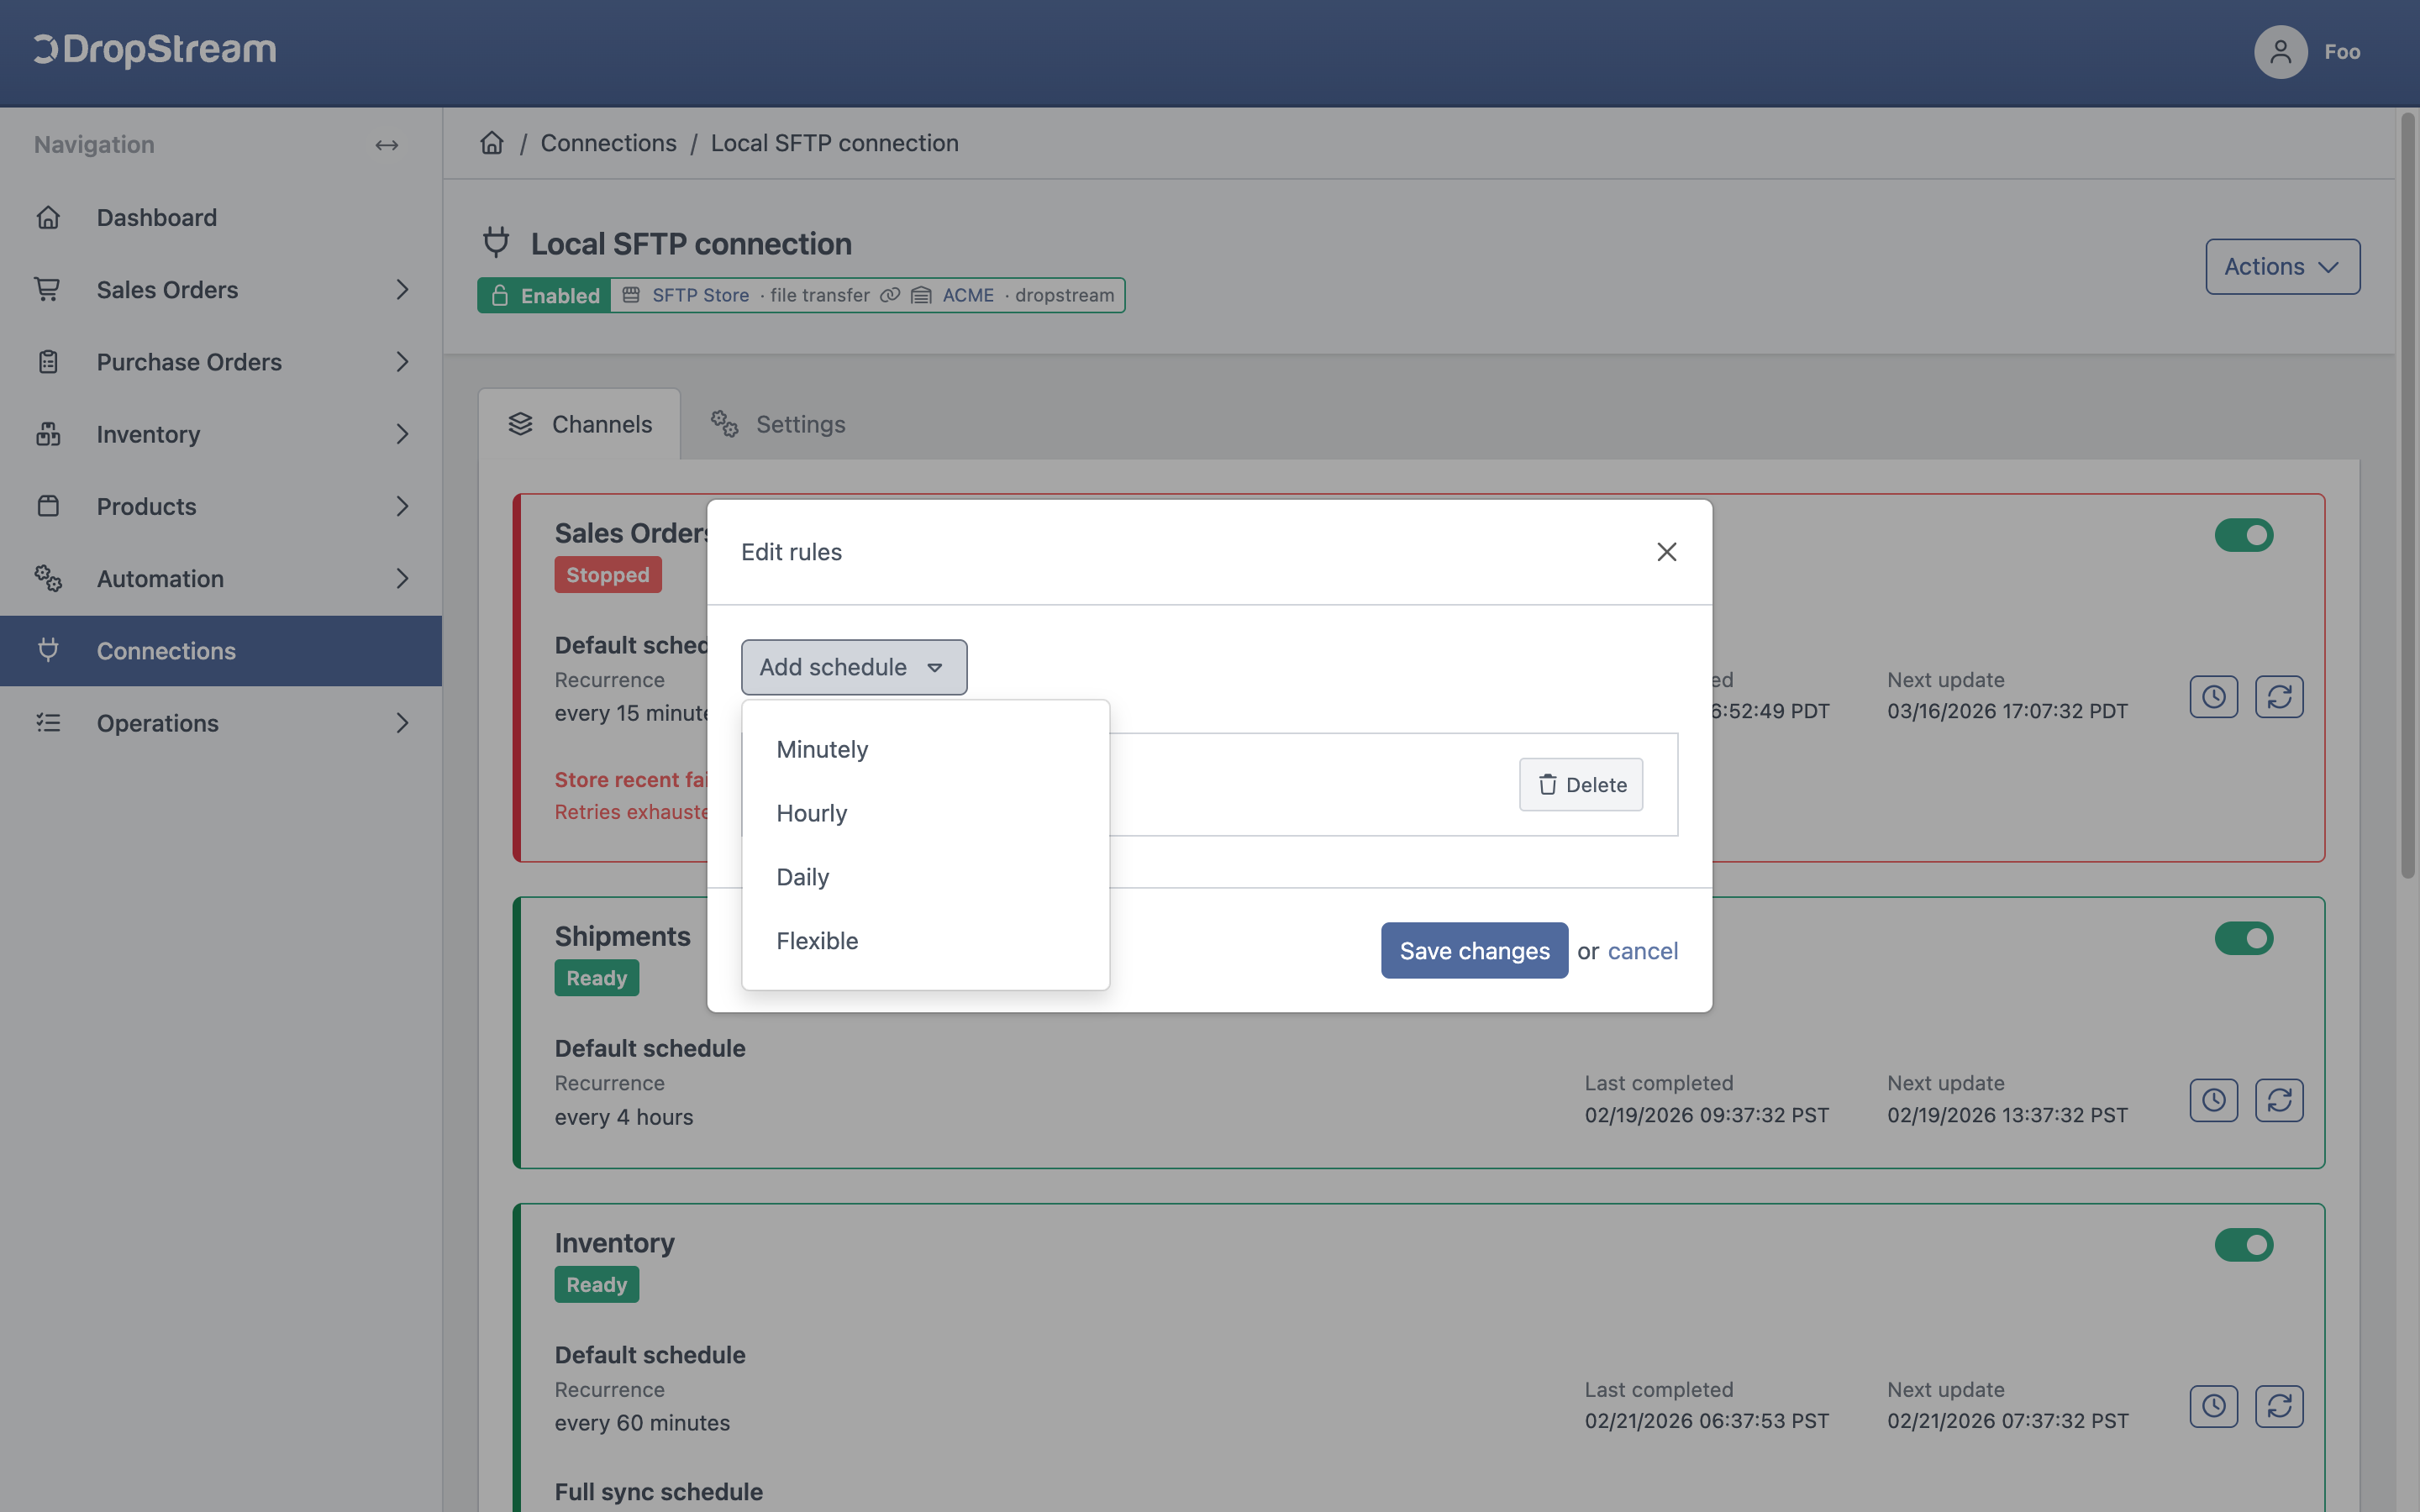Click next update '03/16/2026 17:07:32 PDT'
2420x1512 pixels.
coord(2007,711)
